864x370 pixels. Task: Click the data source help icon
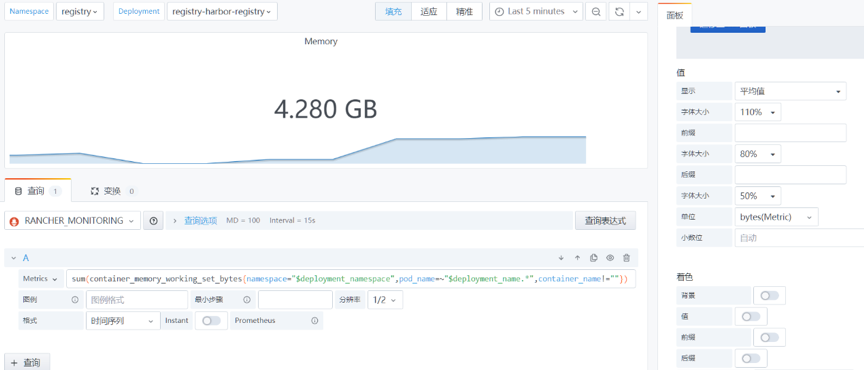153,221
